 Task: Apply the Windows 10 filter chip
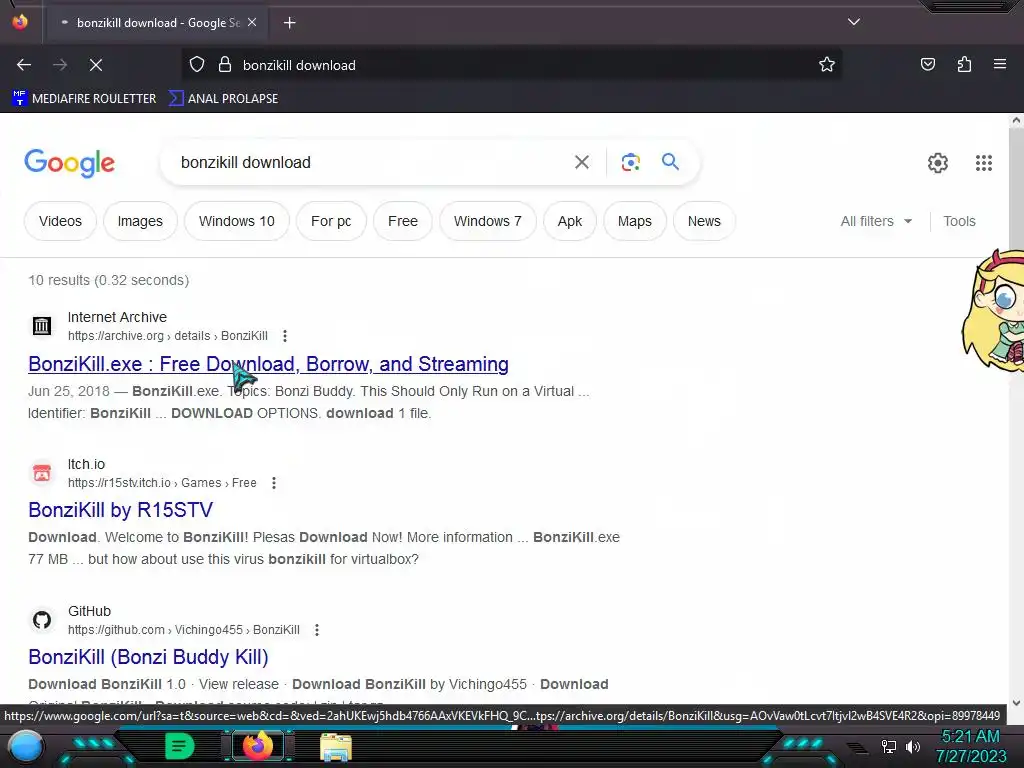coord(236,221)
